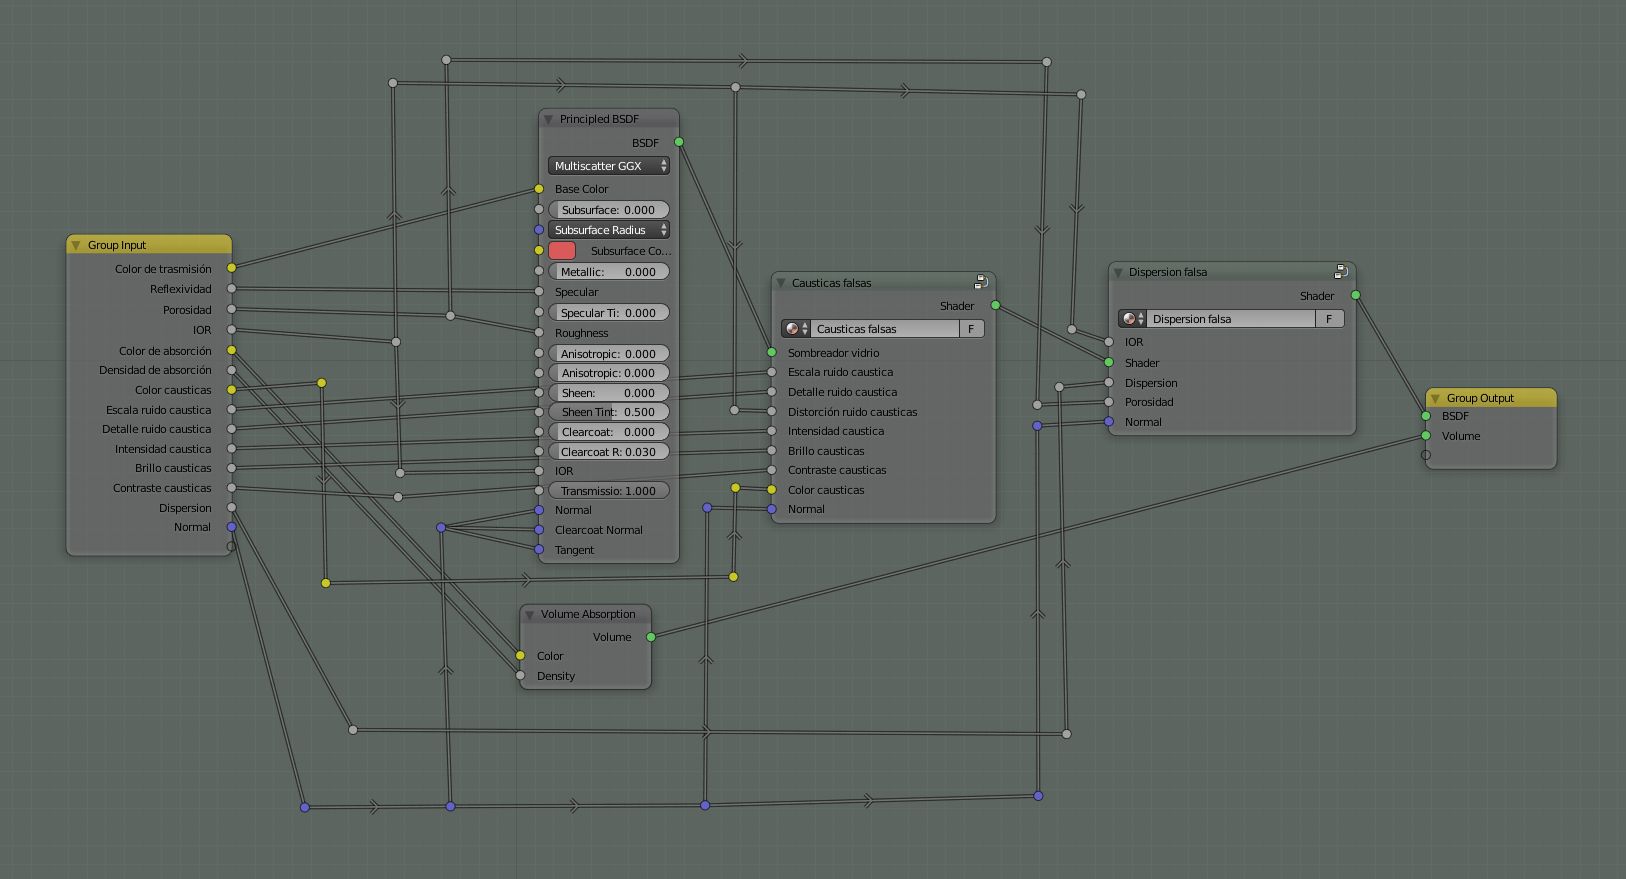Adjust the Metallic 0.000 slider
The height and width of the screenshot is (879, 1626).
[x=609, y=272]
